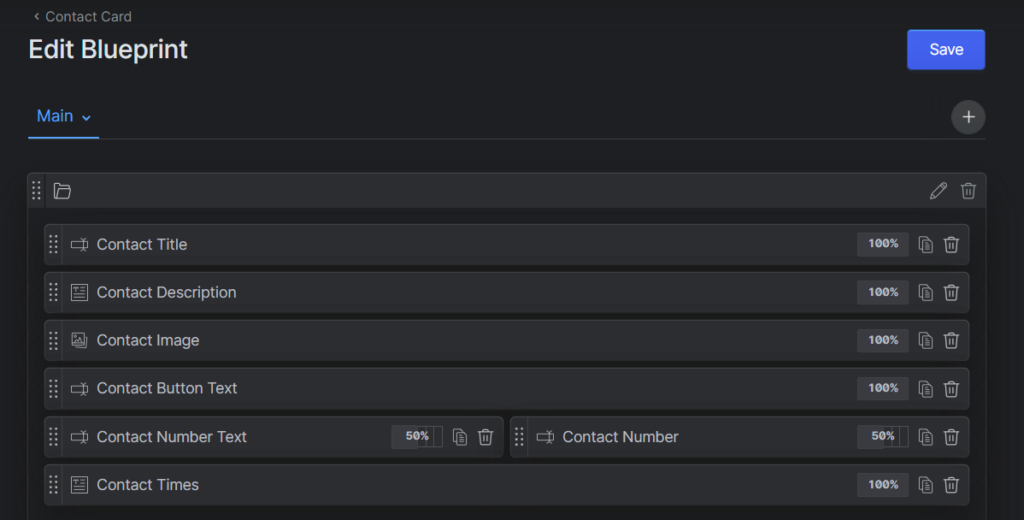The height and width of the screenshot is (520, 1024).
Task: Open the Contact Times field
Action: point(148,485)
